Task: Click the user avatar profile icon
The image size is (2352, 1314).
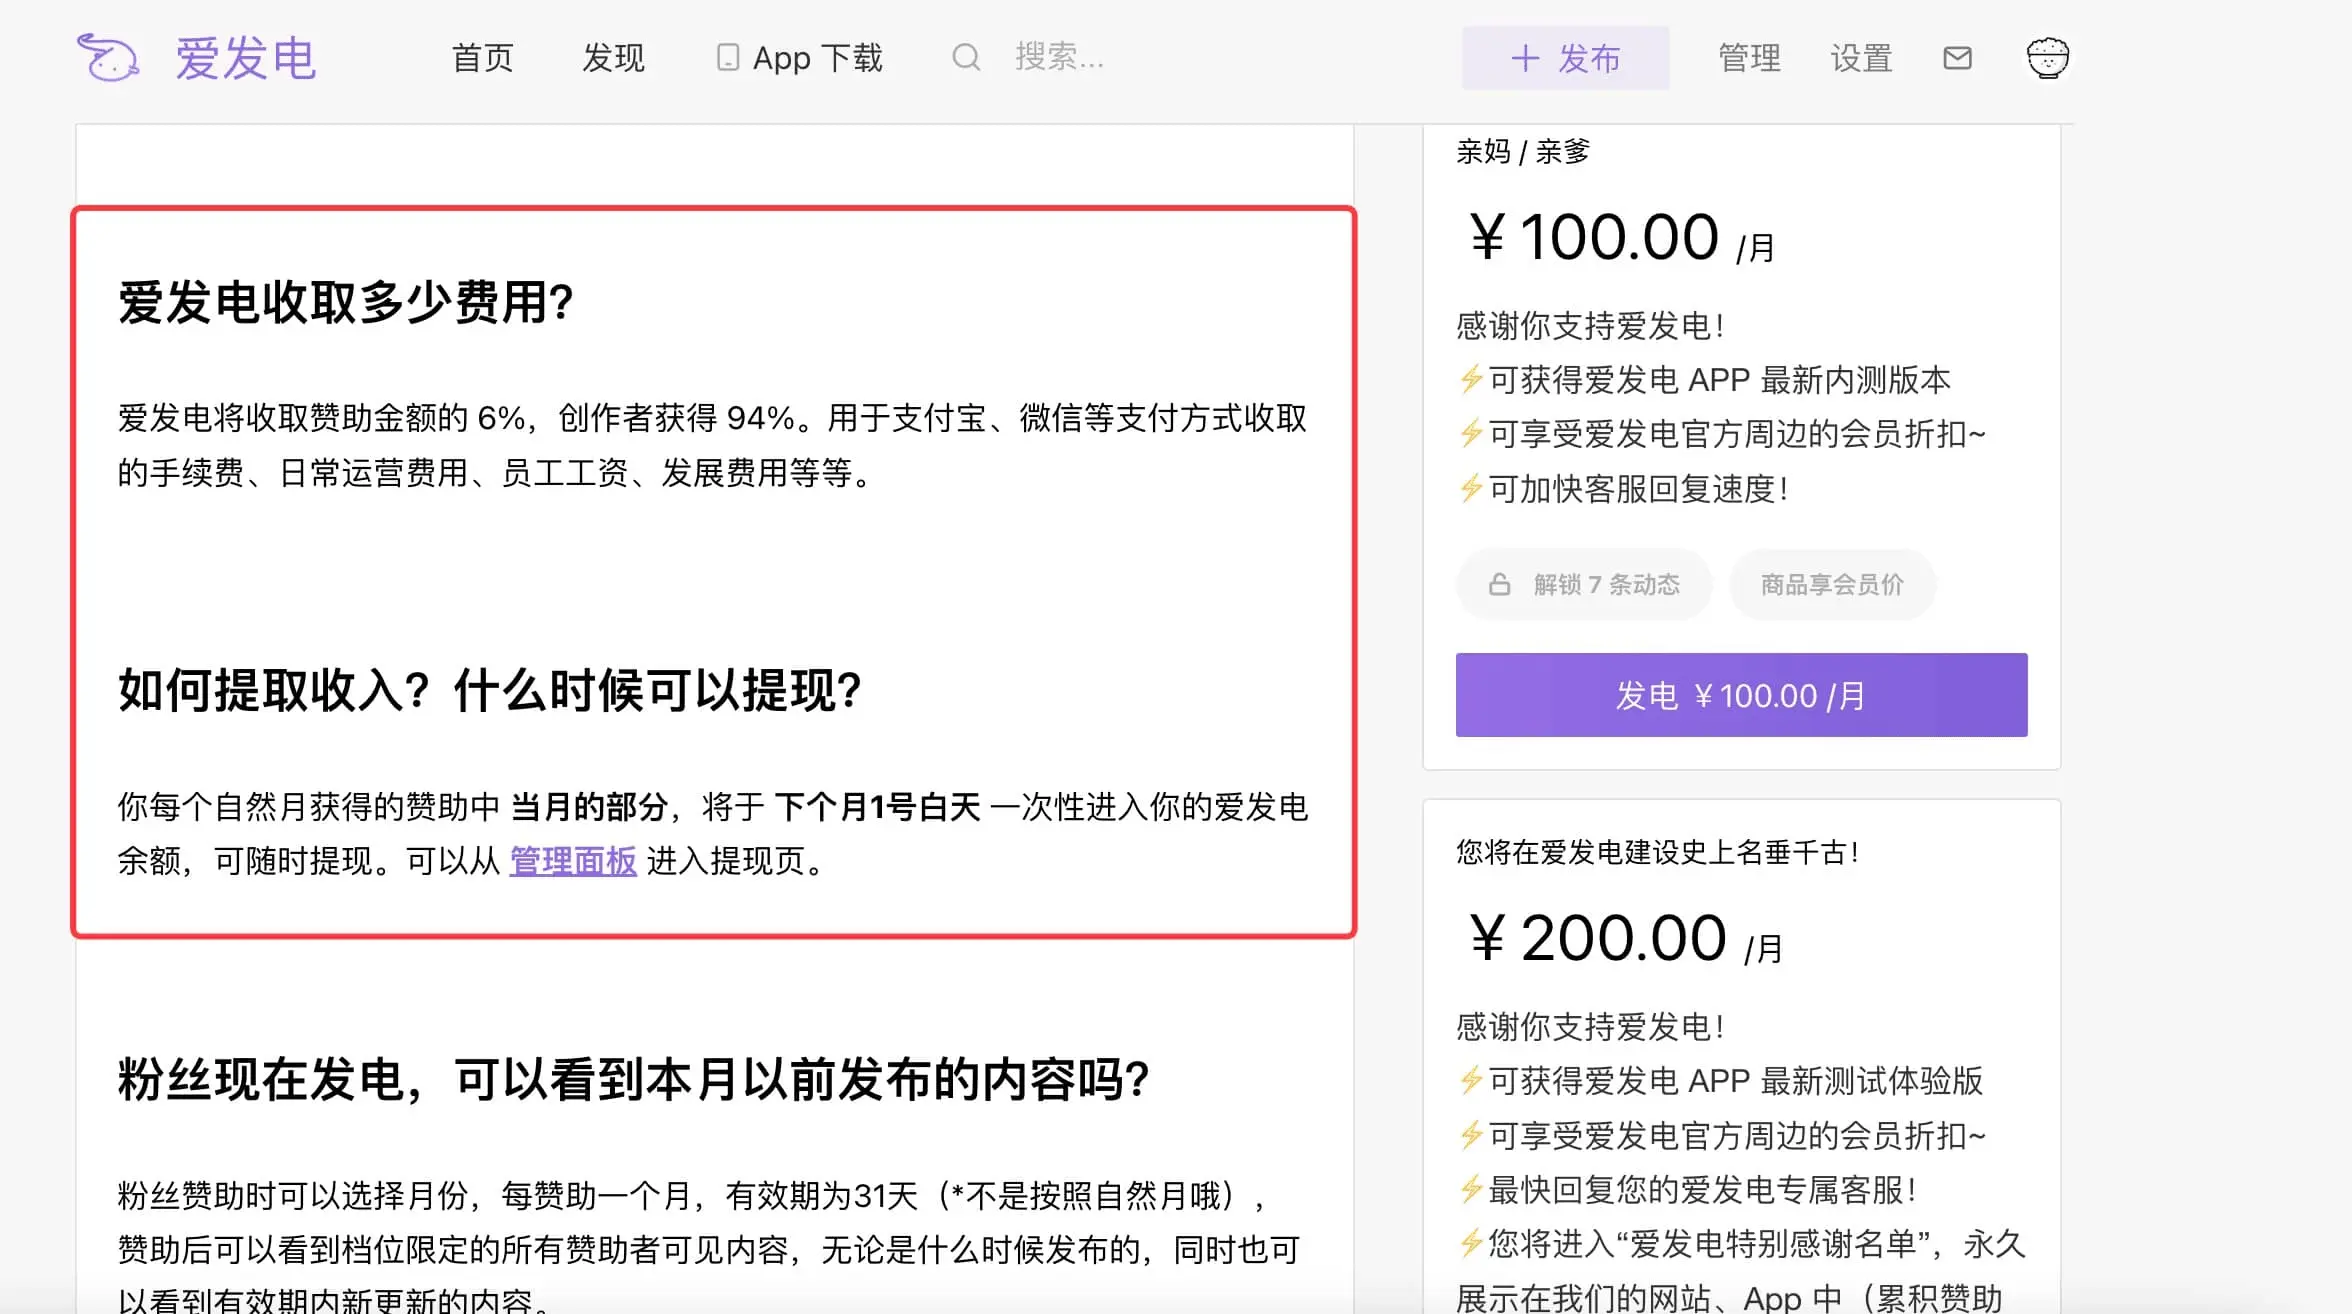Action: click(2047, 58)
